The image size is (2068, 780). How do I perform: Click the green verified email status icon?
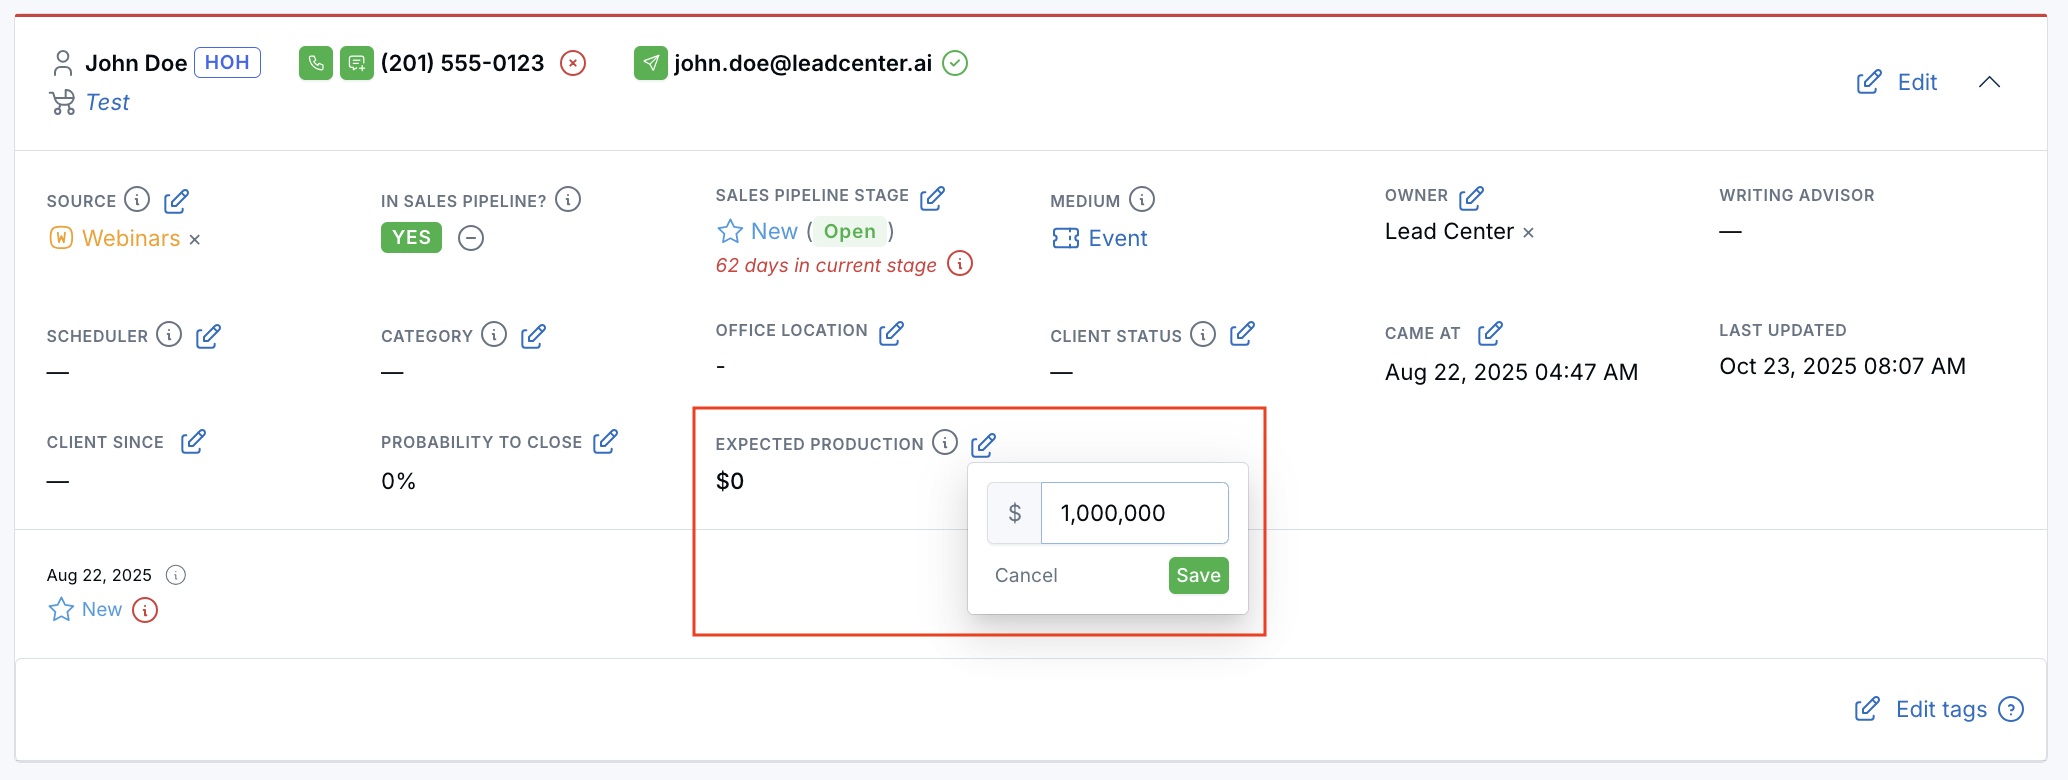click(x=956, y=63)
